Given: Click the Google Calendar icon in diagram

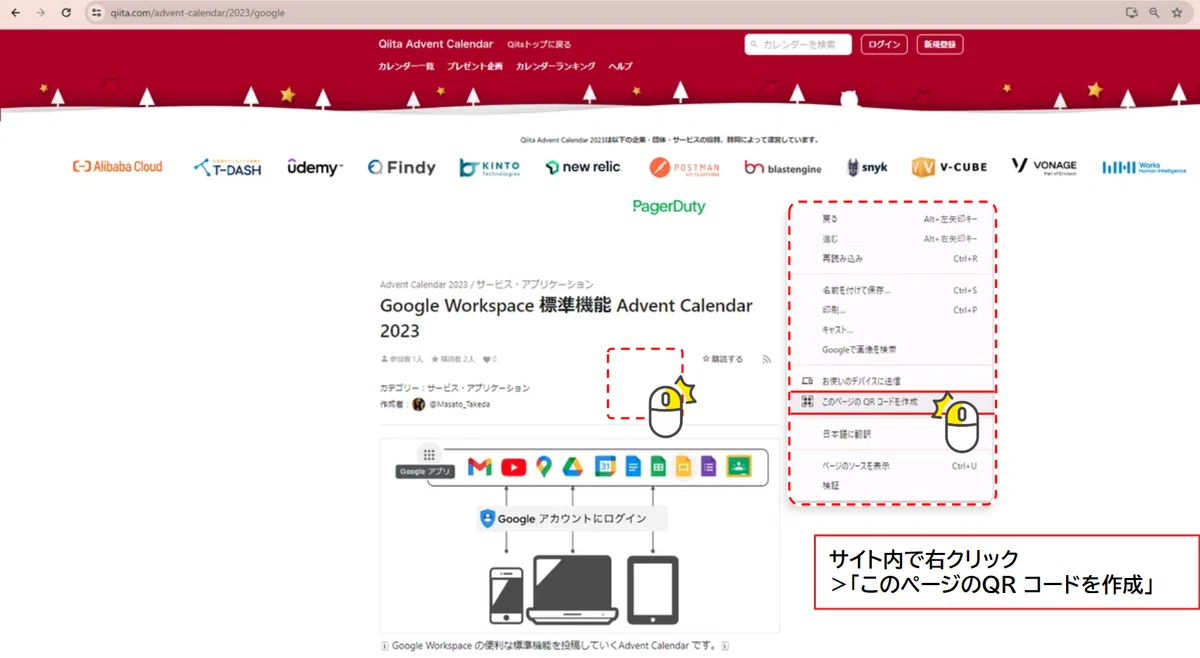Looking at the screenshot, I should click(x=605, y=466).
